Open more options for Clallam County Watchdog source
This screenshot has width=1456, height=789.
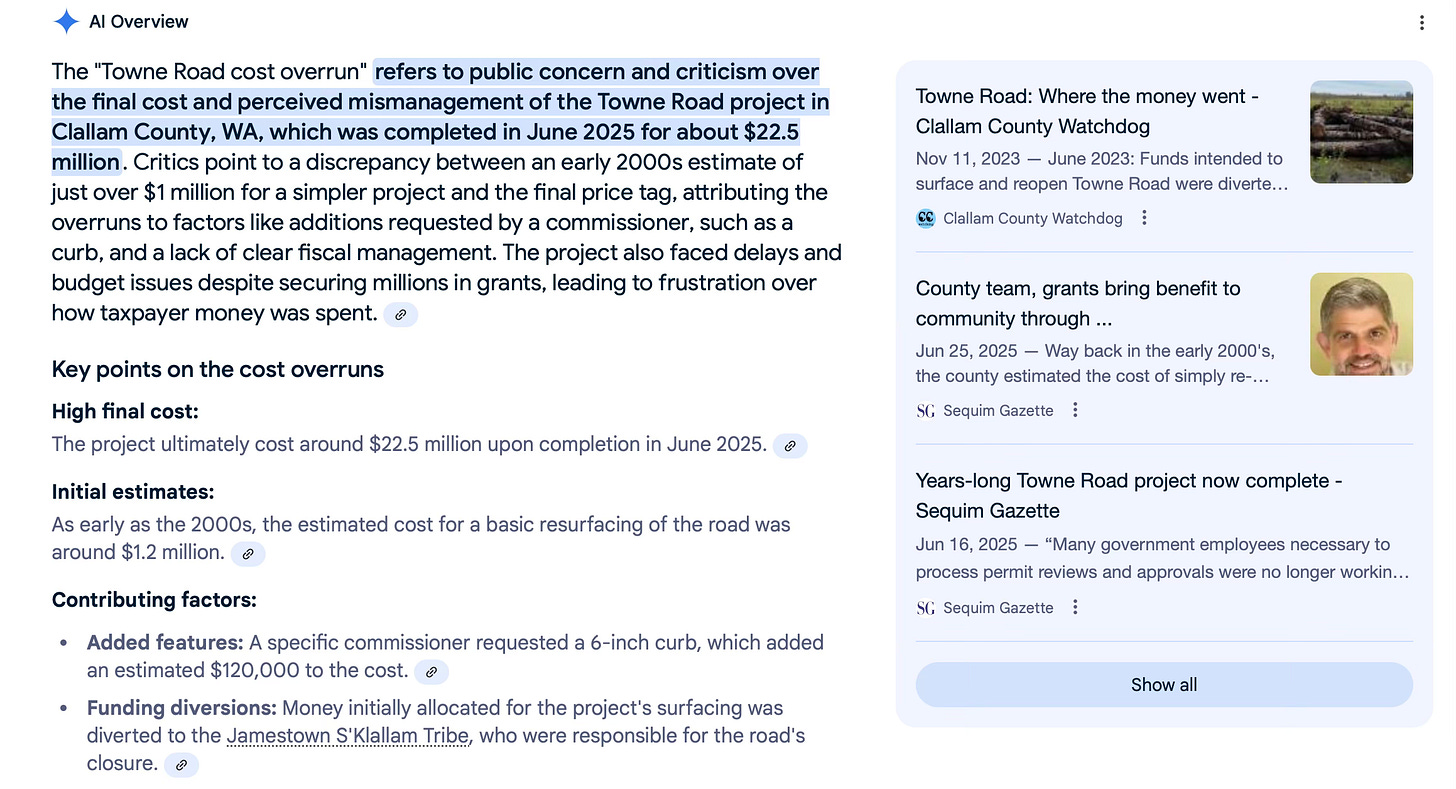pyautogui.click(x=1145, y=218)
